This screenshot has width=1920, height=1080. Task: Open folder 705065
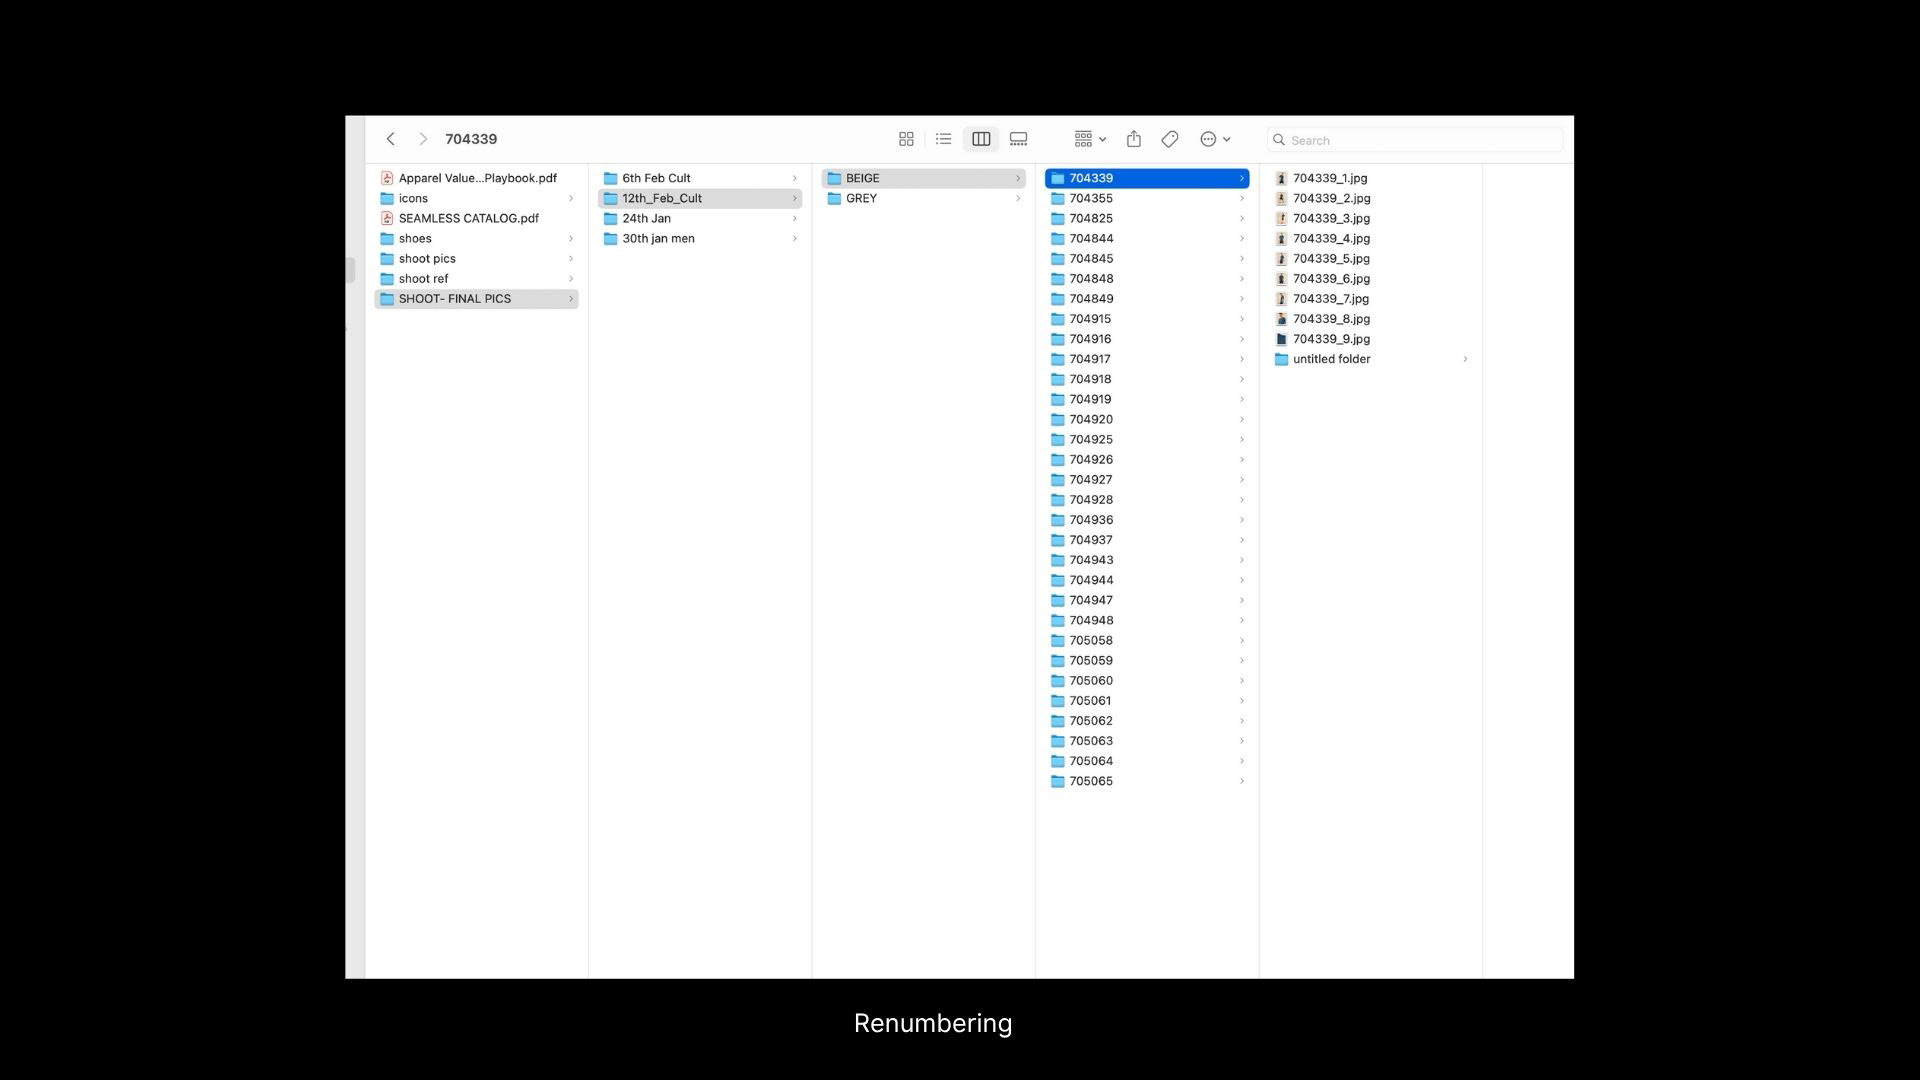[1090, 781]
